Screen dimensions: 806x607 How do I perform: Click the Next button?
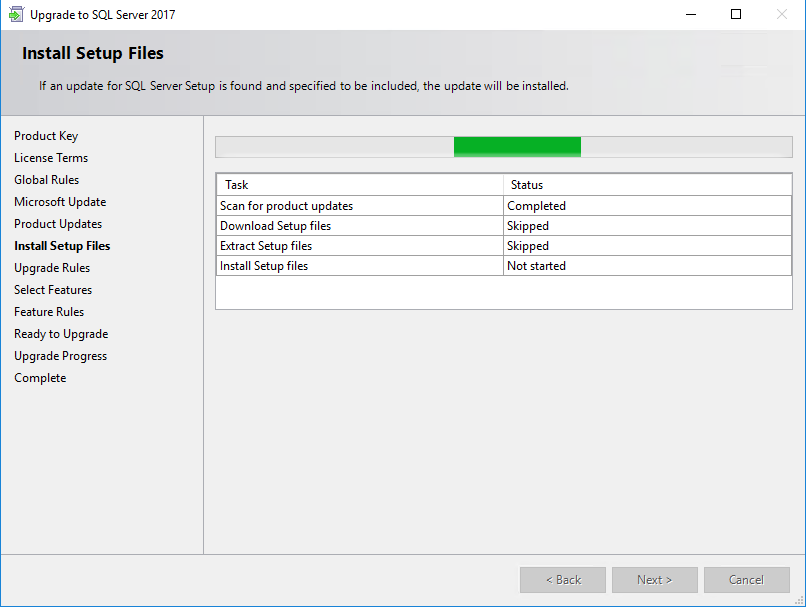(x=654, y=580)
